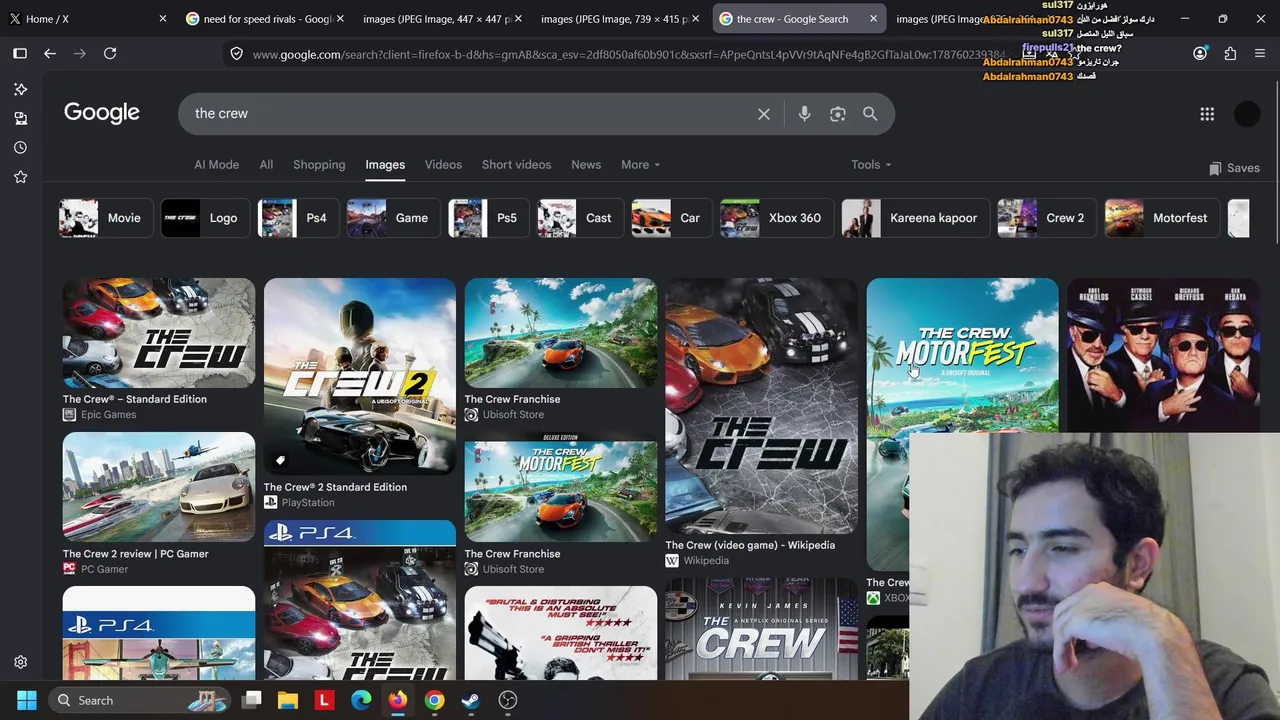Reload the current Google page
The image size is (1280, 720).
click(110, 53)
